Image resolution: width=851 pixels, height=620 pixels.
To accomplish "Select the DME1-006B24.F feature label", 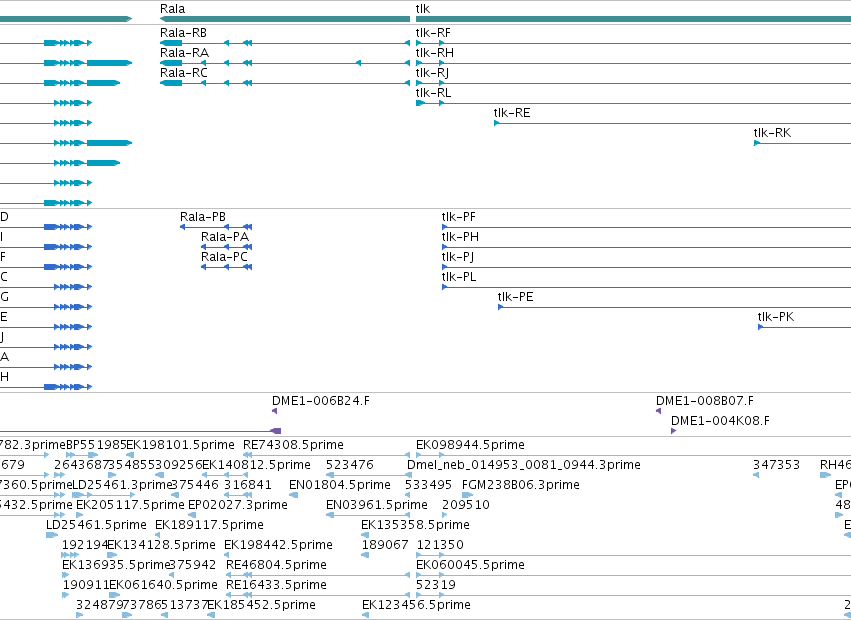I will [321, 401].
